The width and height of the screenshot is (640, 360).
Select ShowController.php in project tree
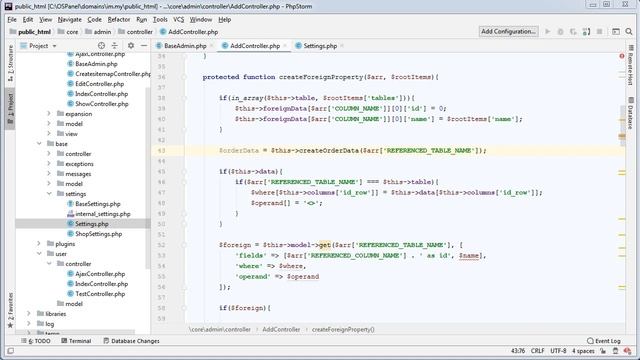coord(98,104)
